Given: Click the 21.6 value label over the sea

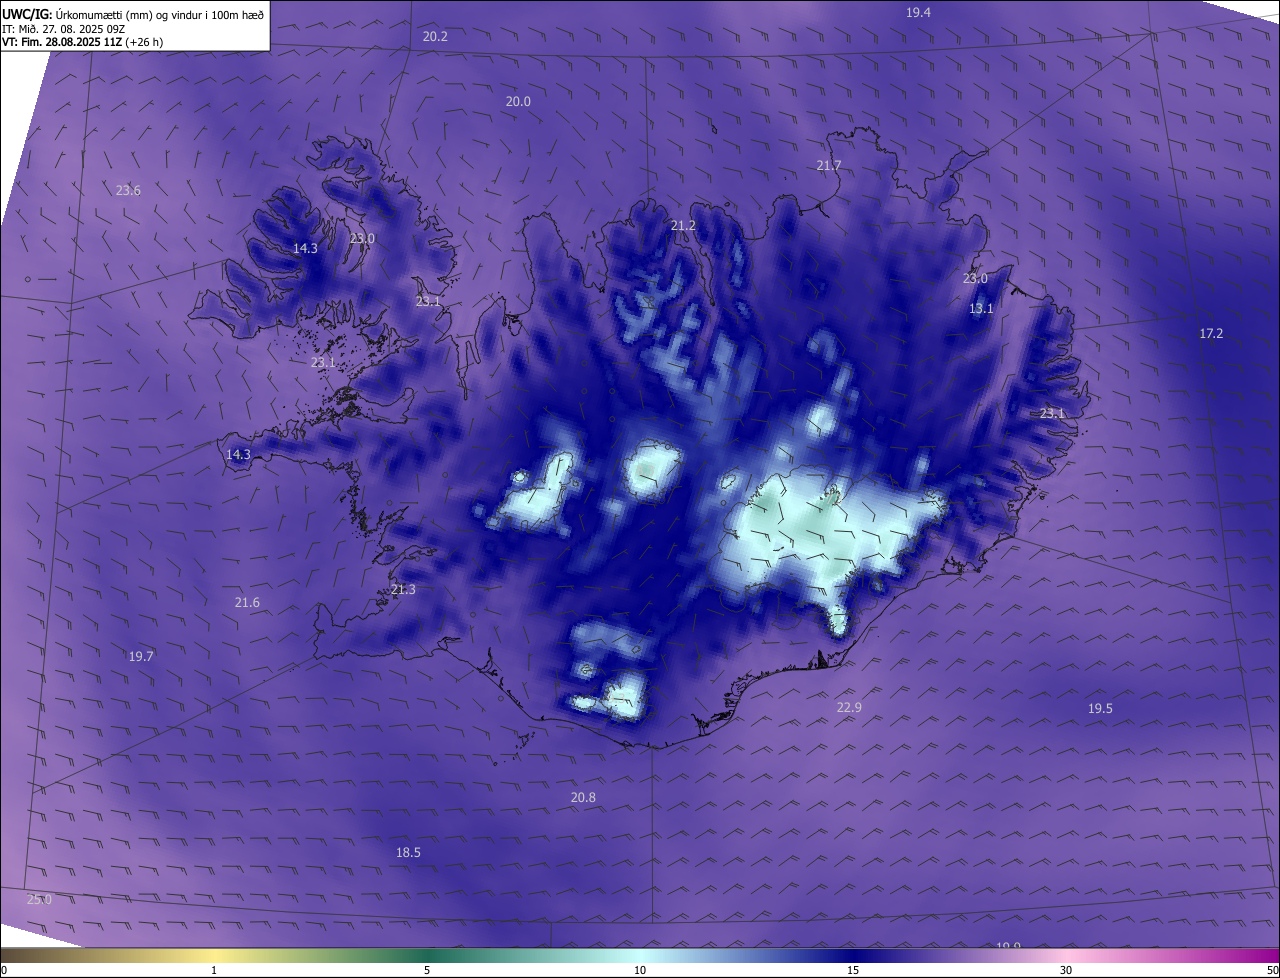Looking at the screenshot, I should (247, 602).
